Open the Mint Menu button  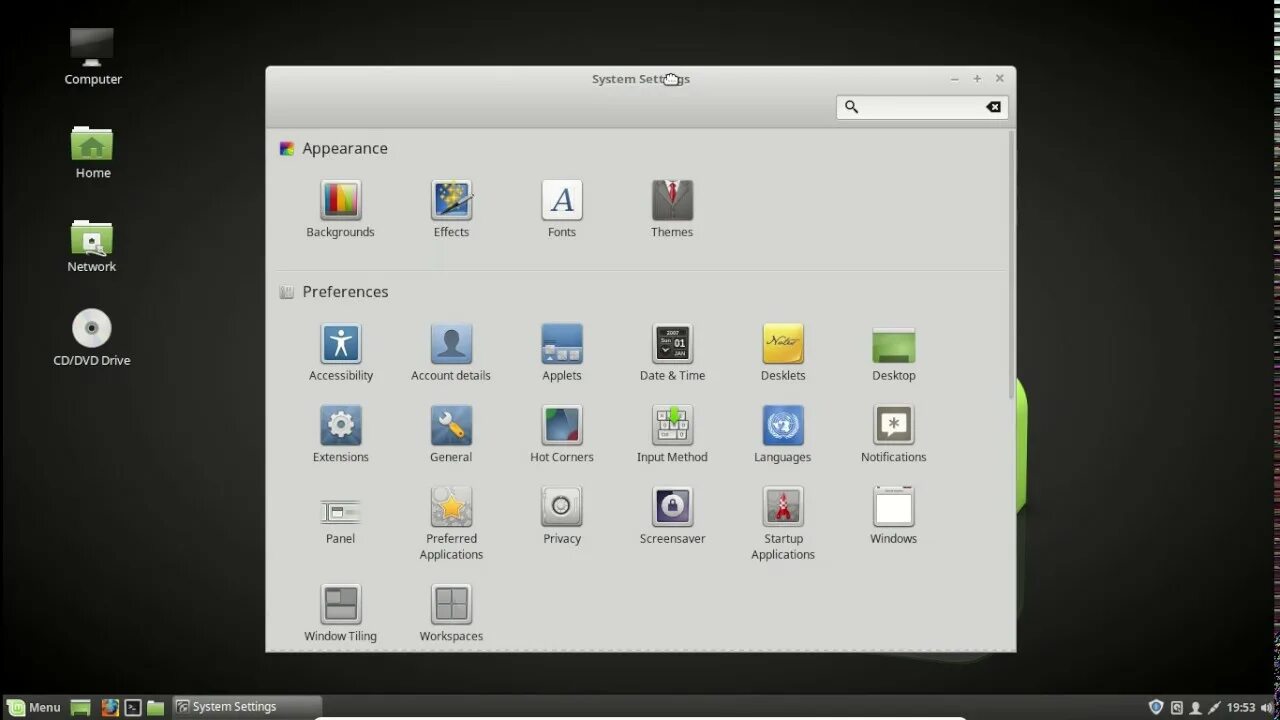35,707
